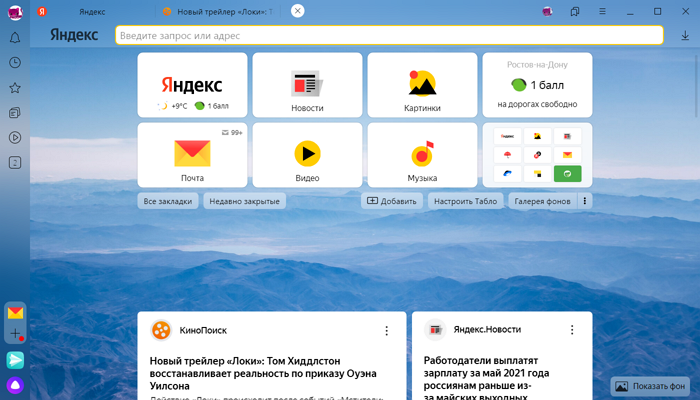Screen dimensions: 700x400
Task: Open the bookmark collections icon in title bar
Action: pyautogui.click(x=575, y=12)
